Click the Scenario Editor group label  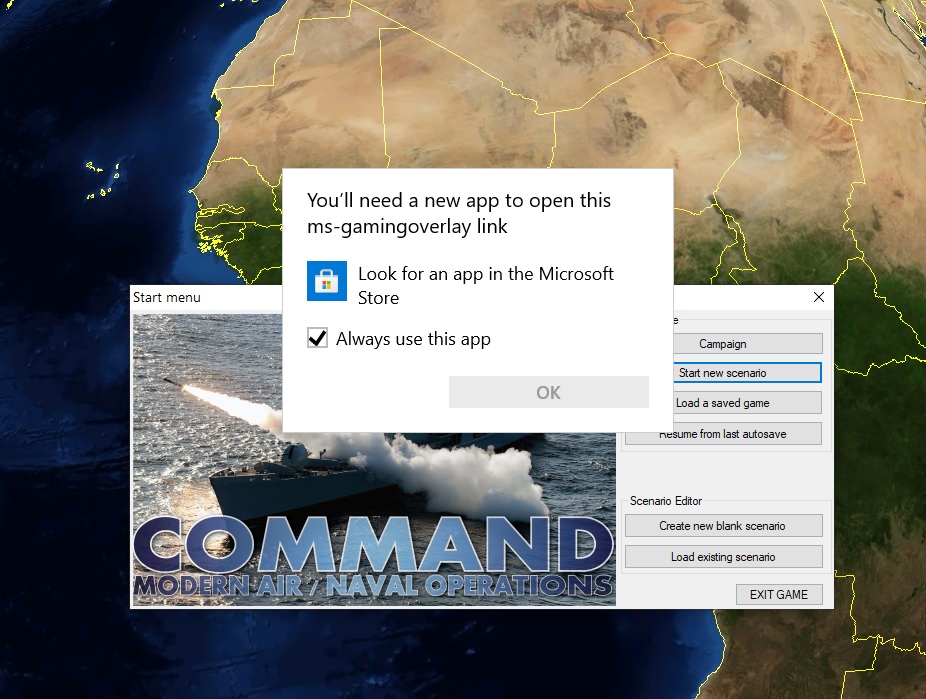click(666, 501)
